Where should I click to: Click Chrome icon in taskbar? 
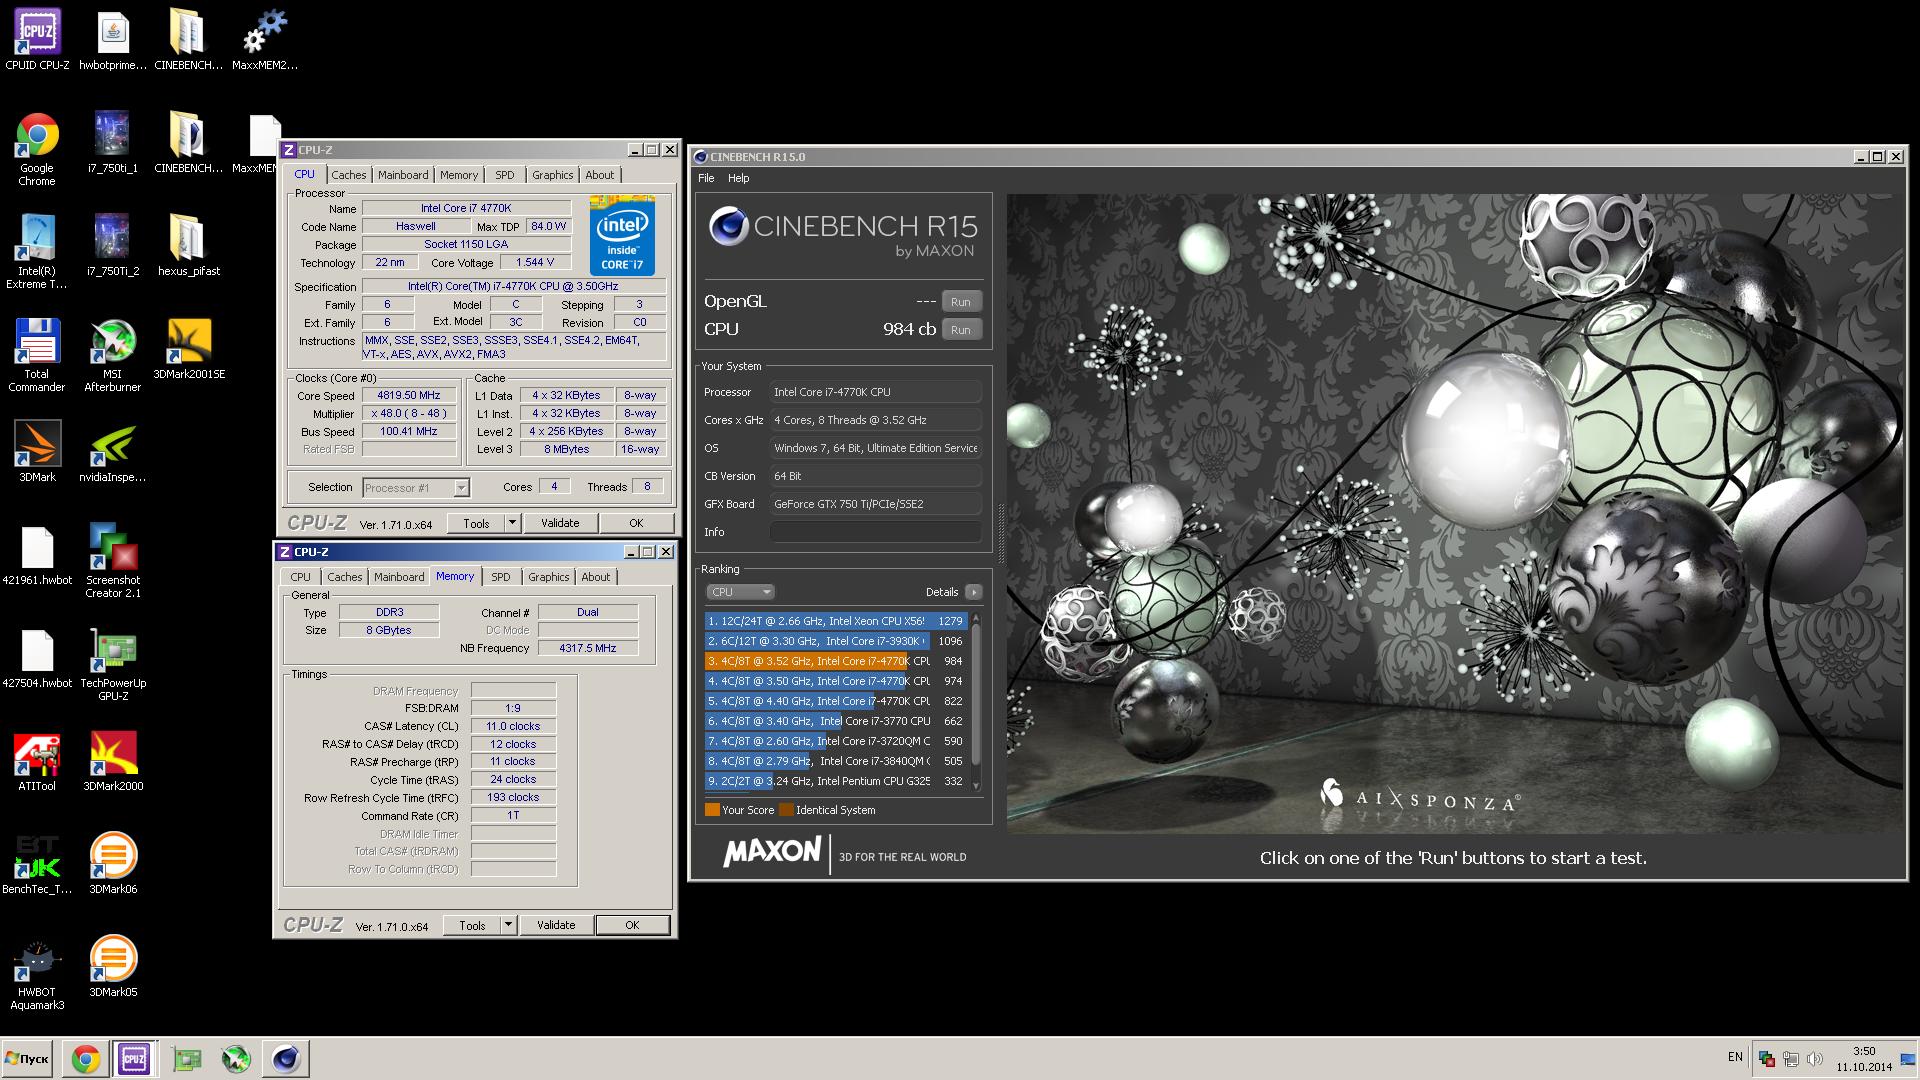86,1059
